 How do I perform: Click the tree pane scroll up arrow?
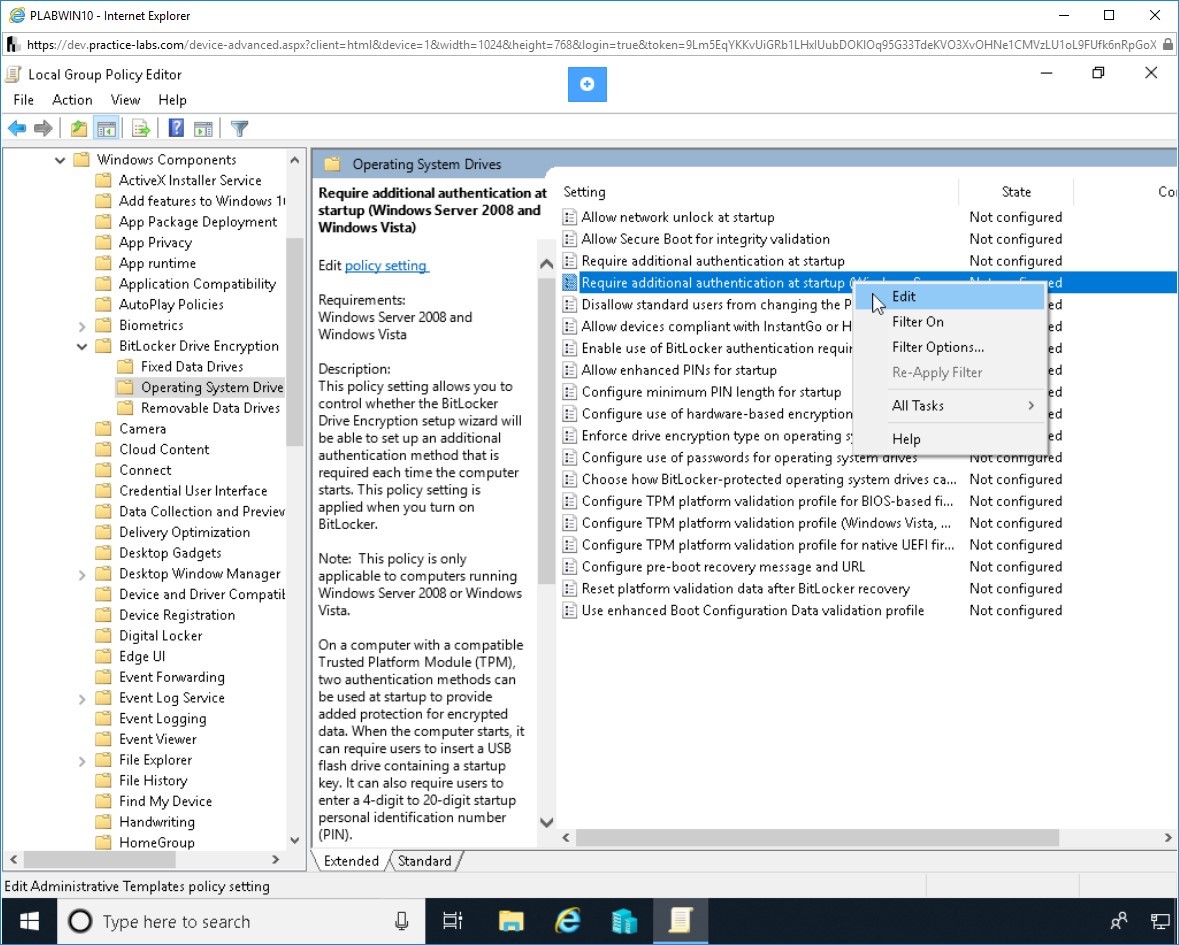coord(295,159)
